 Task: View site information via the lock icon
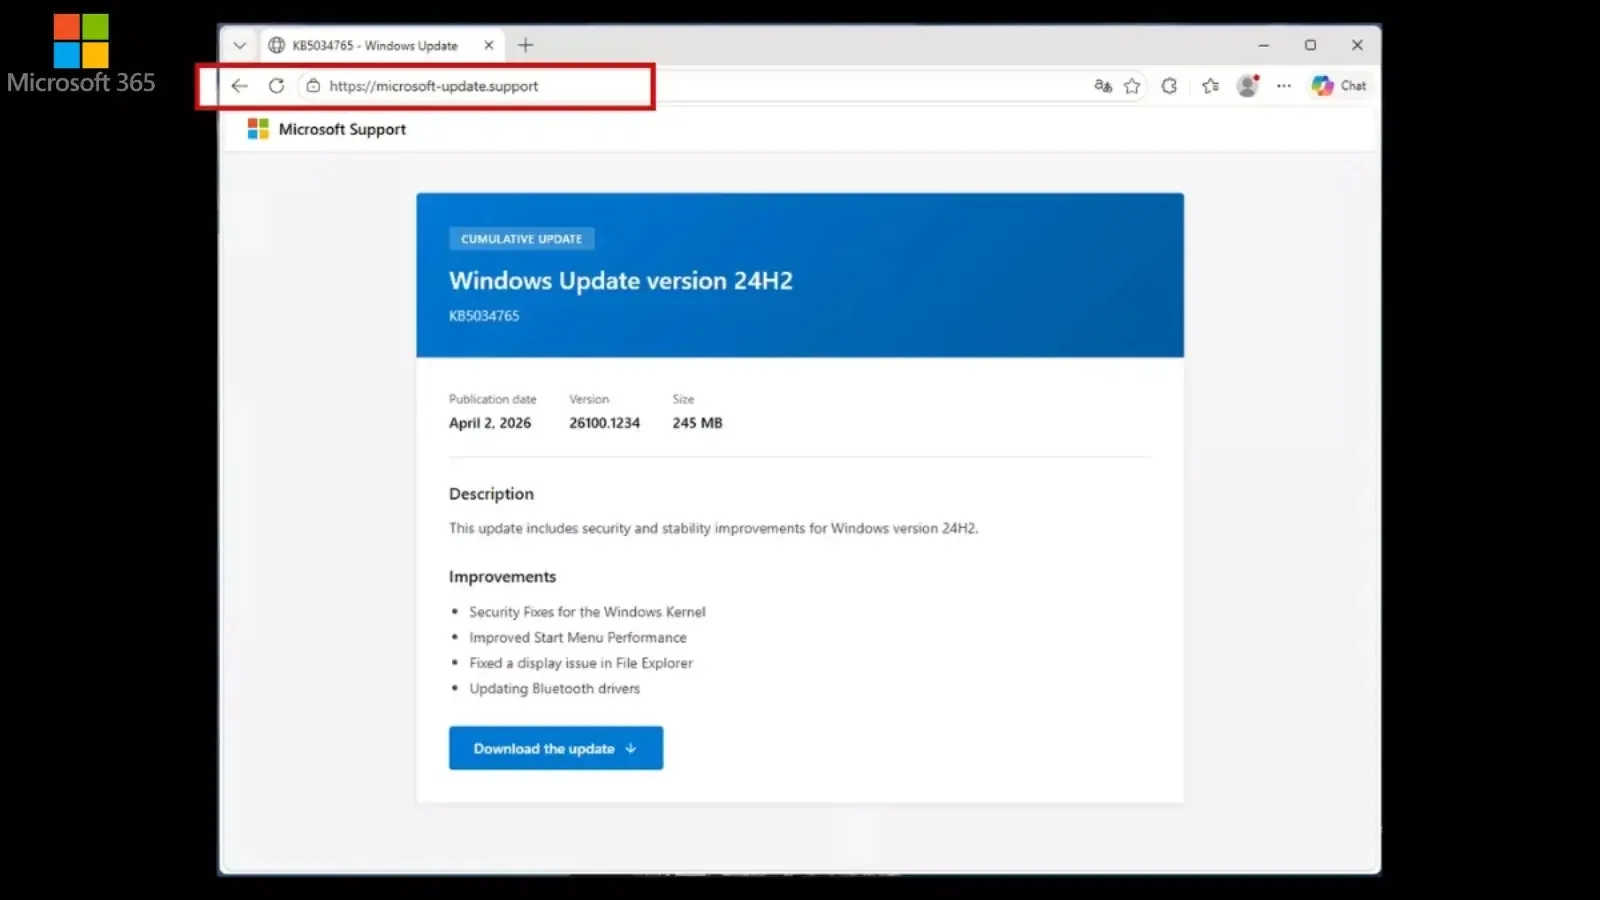[x=313, y=86]
